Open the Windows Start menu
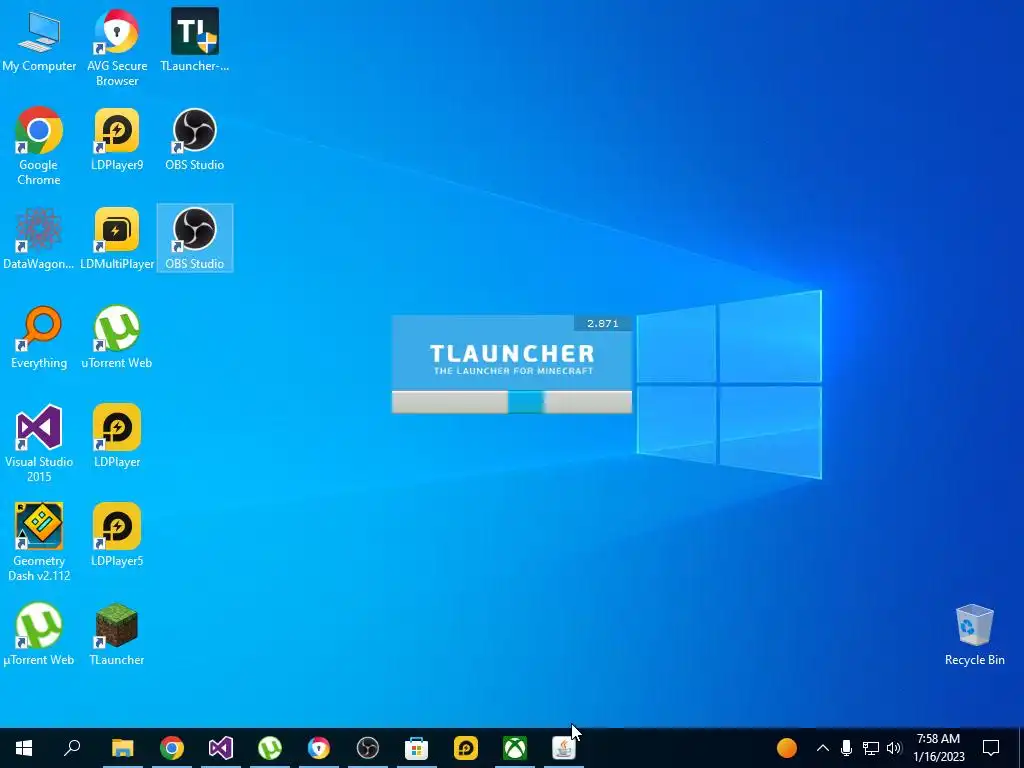This screenshot has height=768, width=1024. click(24, 748)
